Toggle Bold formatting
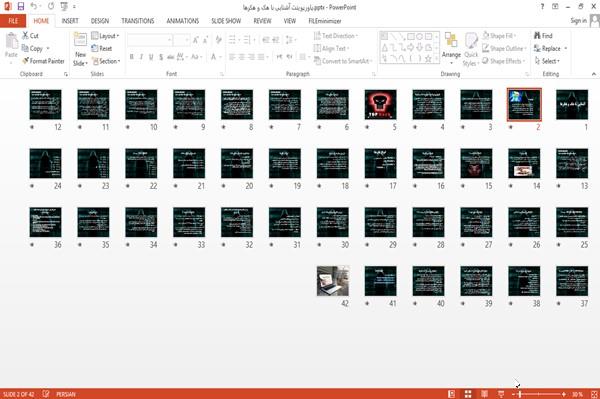The height and width of the screenshot is (399, 600). (x=132, y=57)
